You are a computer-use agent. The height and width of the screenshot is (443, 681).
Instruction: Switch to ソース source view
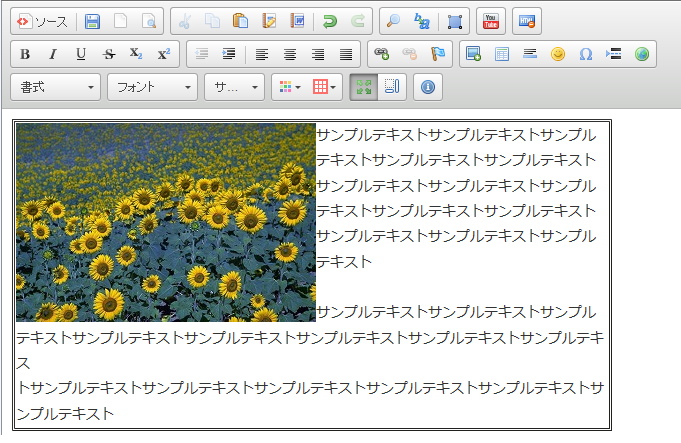[x=42, y=21]
